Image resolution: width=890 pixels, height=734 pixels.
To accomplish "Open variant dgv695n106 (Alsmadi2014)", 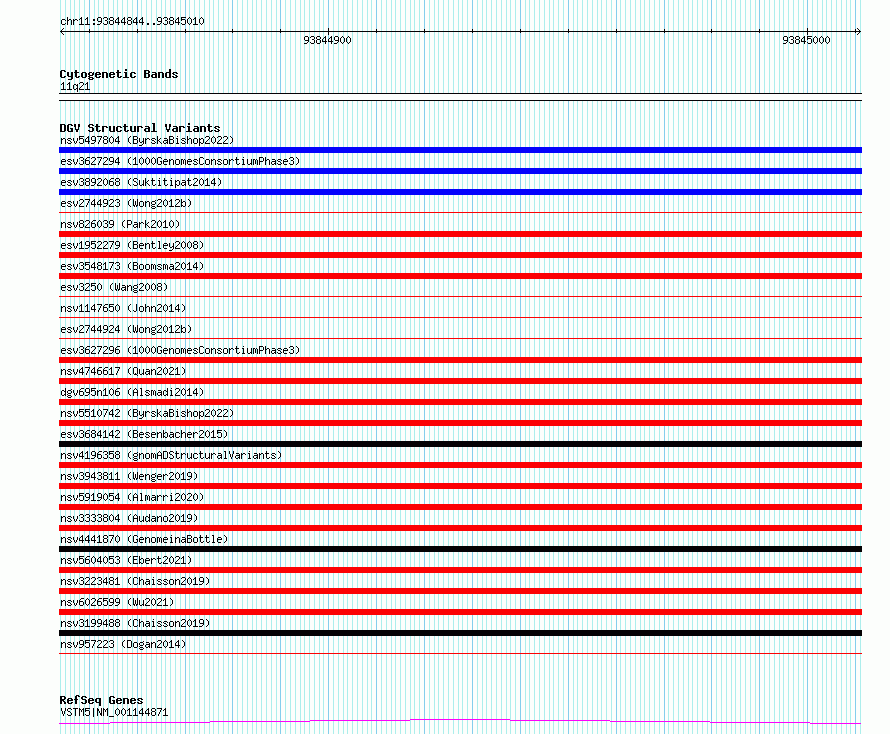I will coord(132,392).
